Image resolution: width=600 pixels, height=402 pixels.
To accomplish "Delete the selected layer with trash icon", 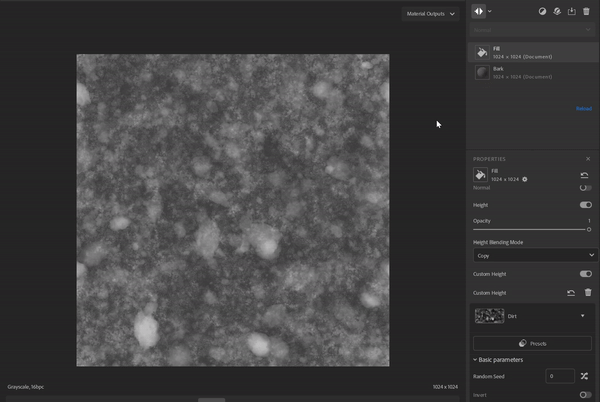I will (586, 12).
